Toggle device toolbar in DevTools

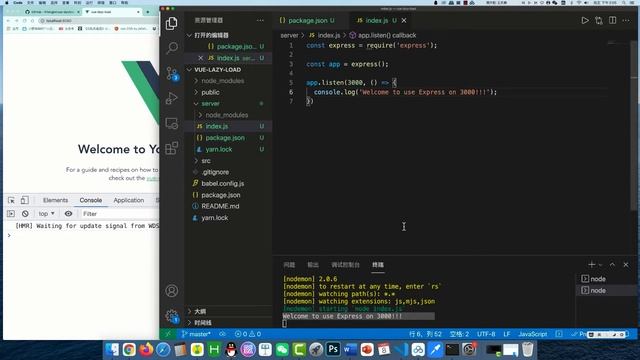25,200
